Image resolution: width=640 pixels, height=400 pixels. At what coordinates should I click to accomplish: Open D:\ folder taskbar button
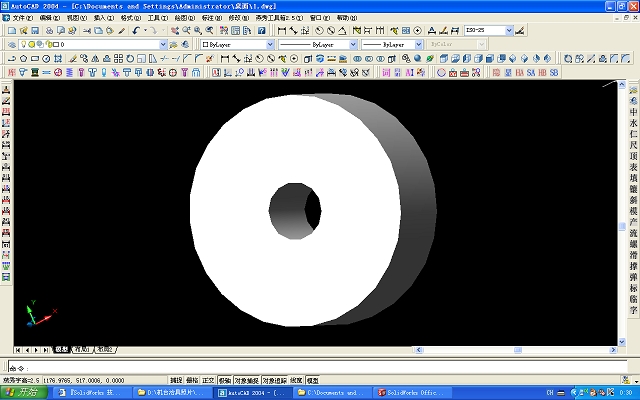point(173,393)
